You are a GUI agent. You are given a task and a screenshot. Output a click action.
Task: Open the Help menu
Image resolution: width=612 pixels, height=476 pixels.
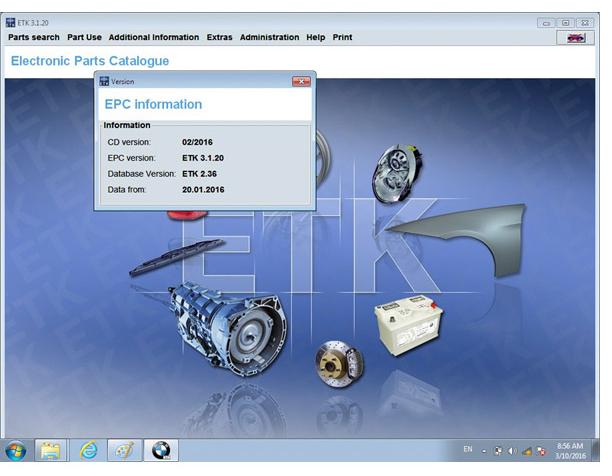point(315,37)
